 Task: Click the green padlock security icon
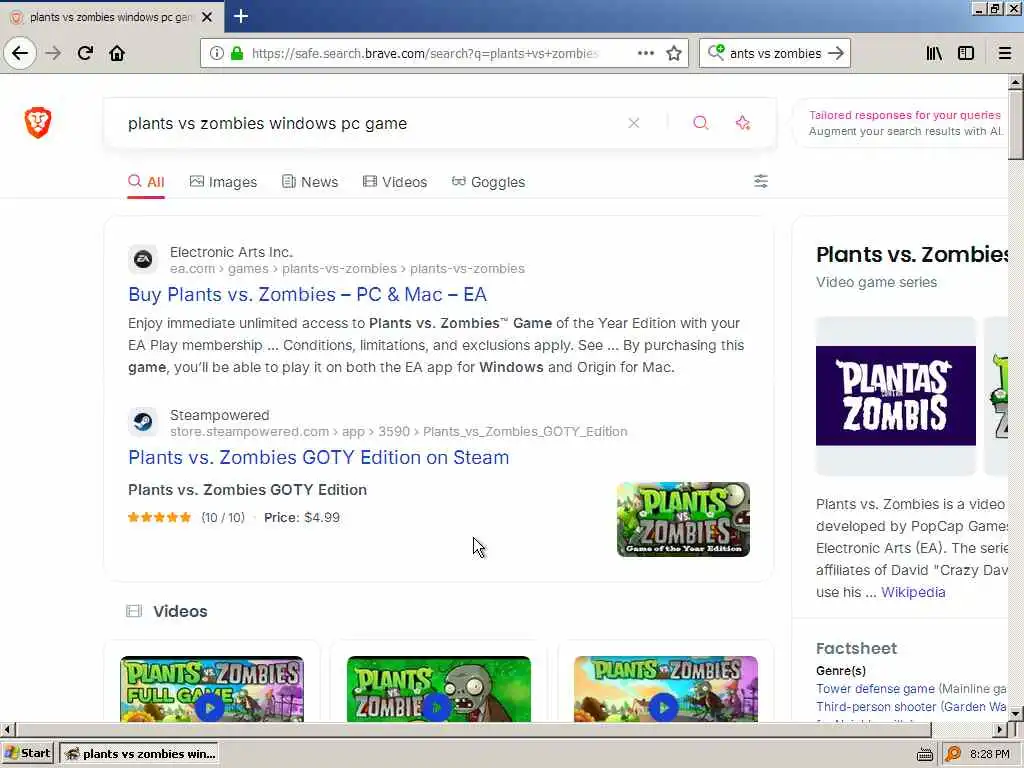click(x=237, y=54)
